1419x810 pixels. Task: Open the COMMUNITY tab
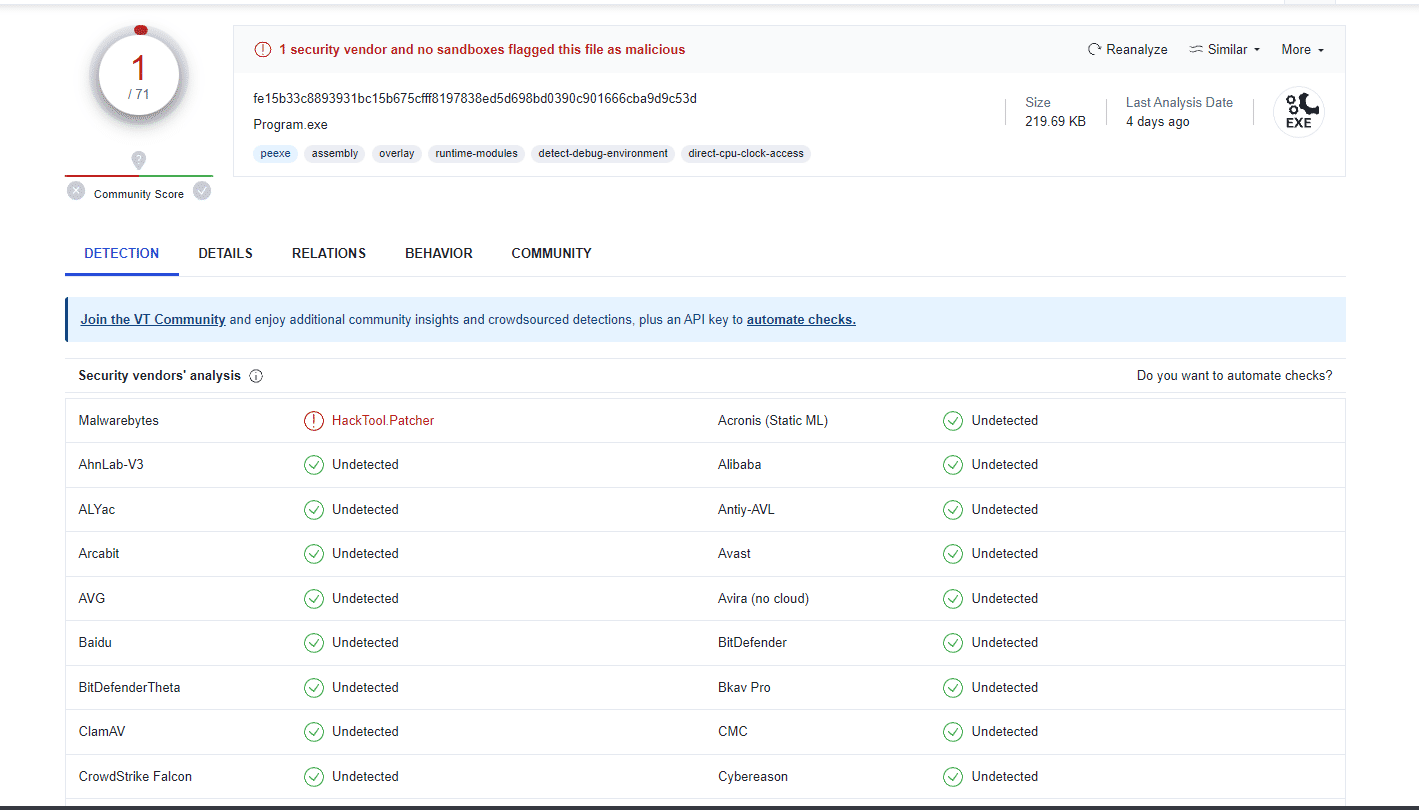(x=552, y=253)
